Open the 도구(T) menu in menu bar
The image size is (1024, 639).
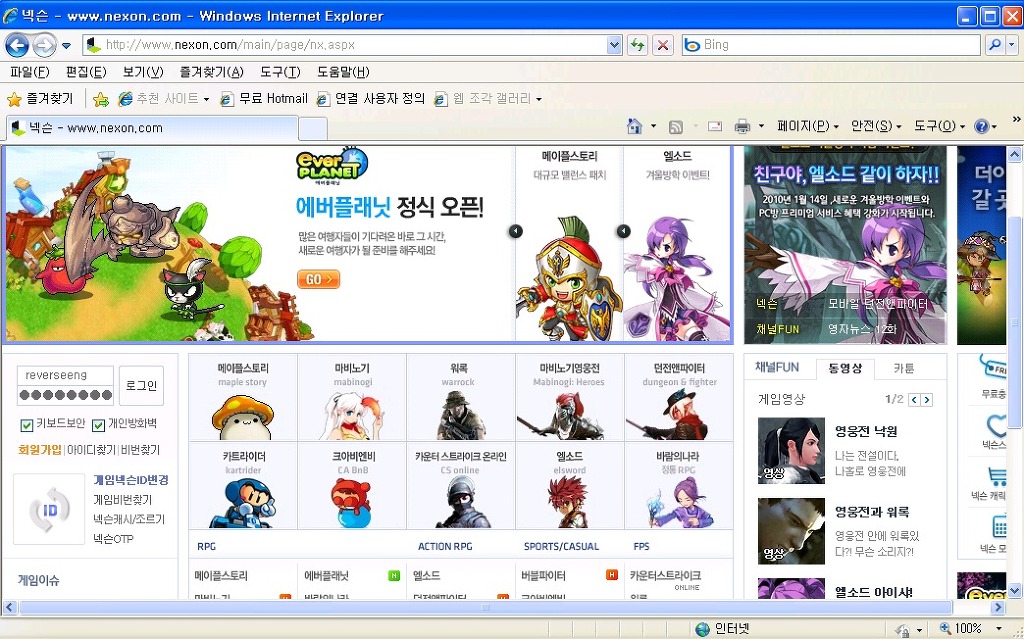pyautogui.click(x=280, y=72)
